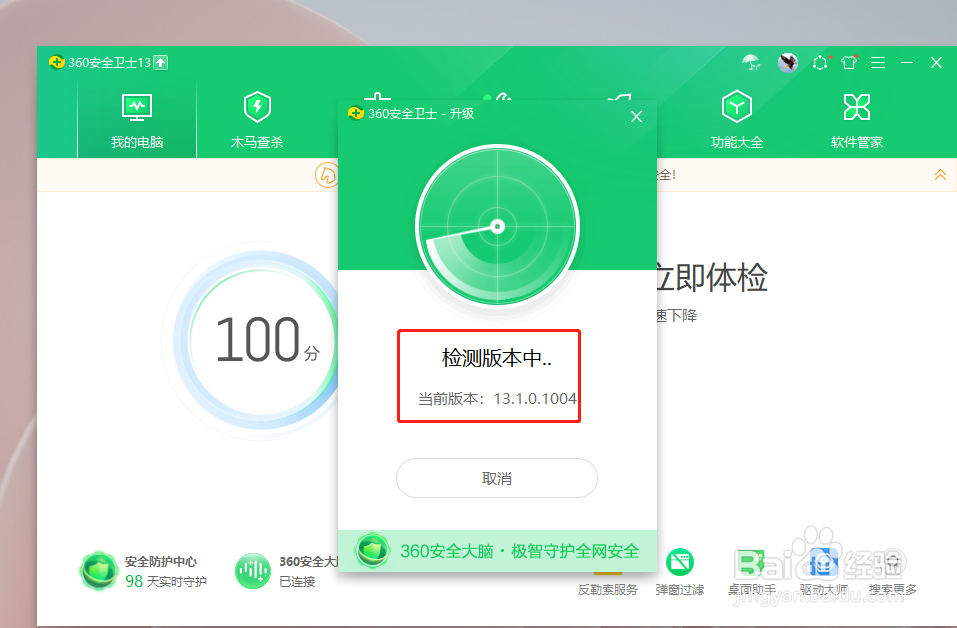Open the 软件管家 tab
This screenshot has width=957, height=628.
(857, 120)
